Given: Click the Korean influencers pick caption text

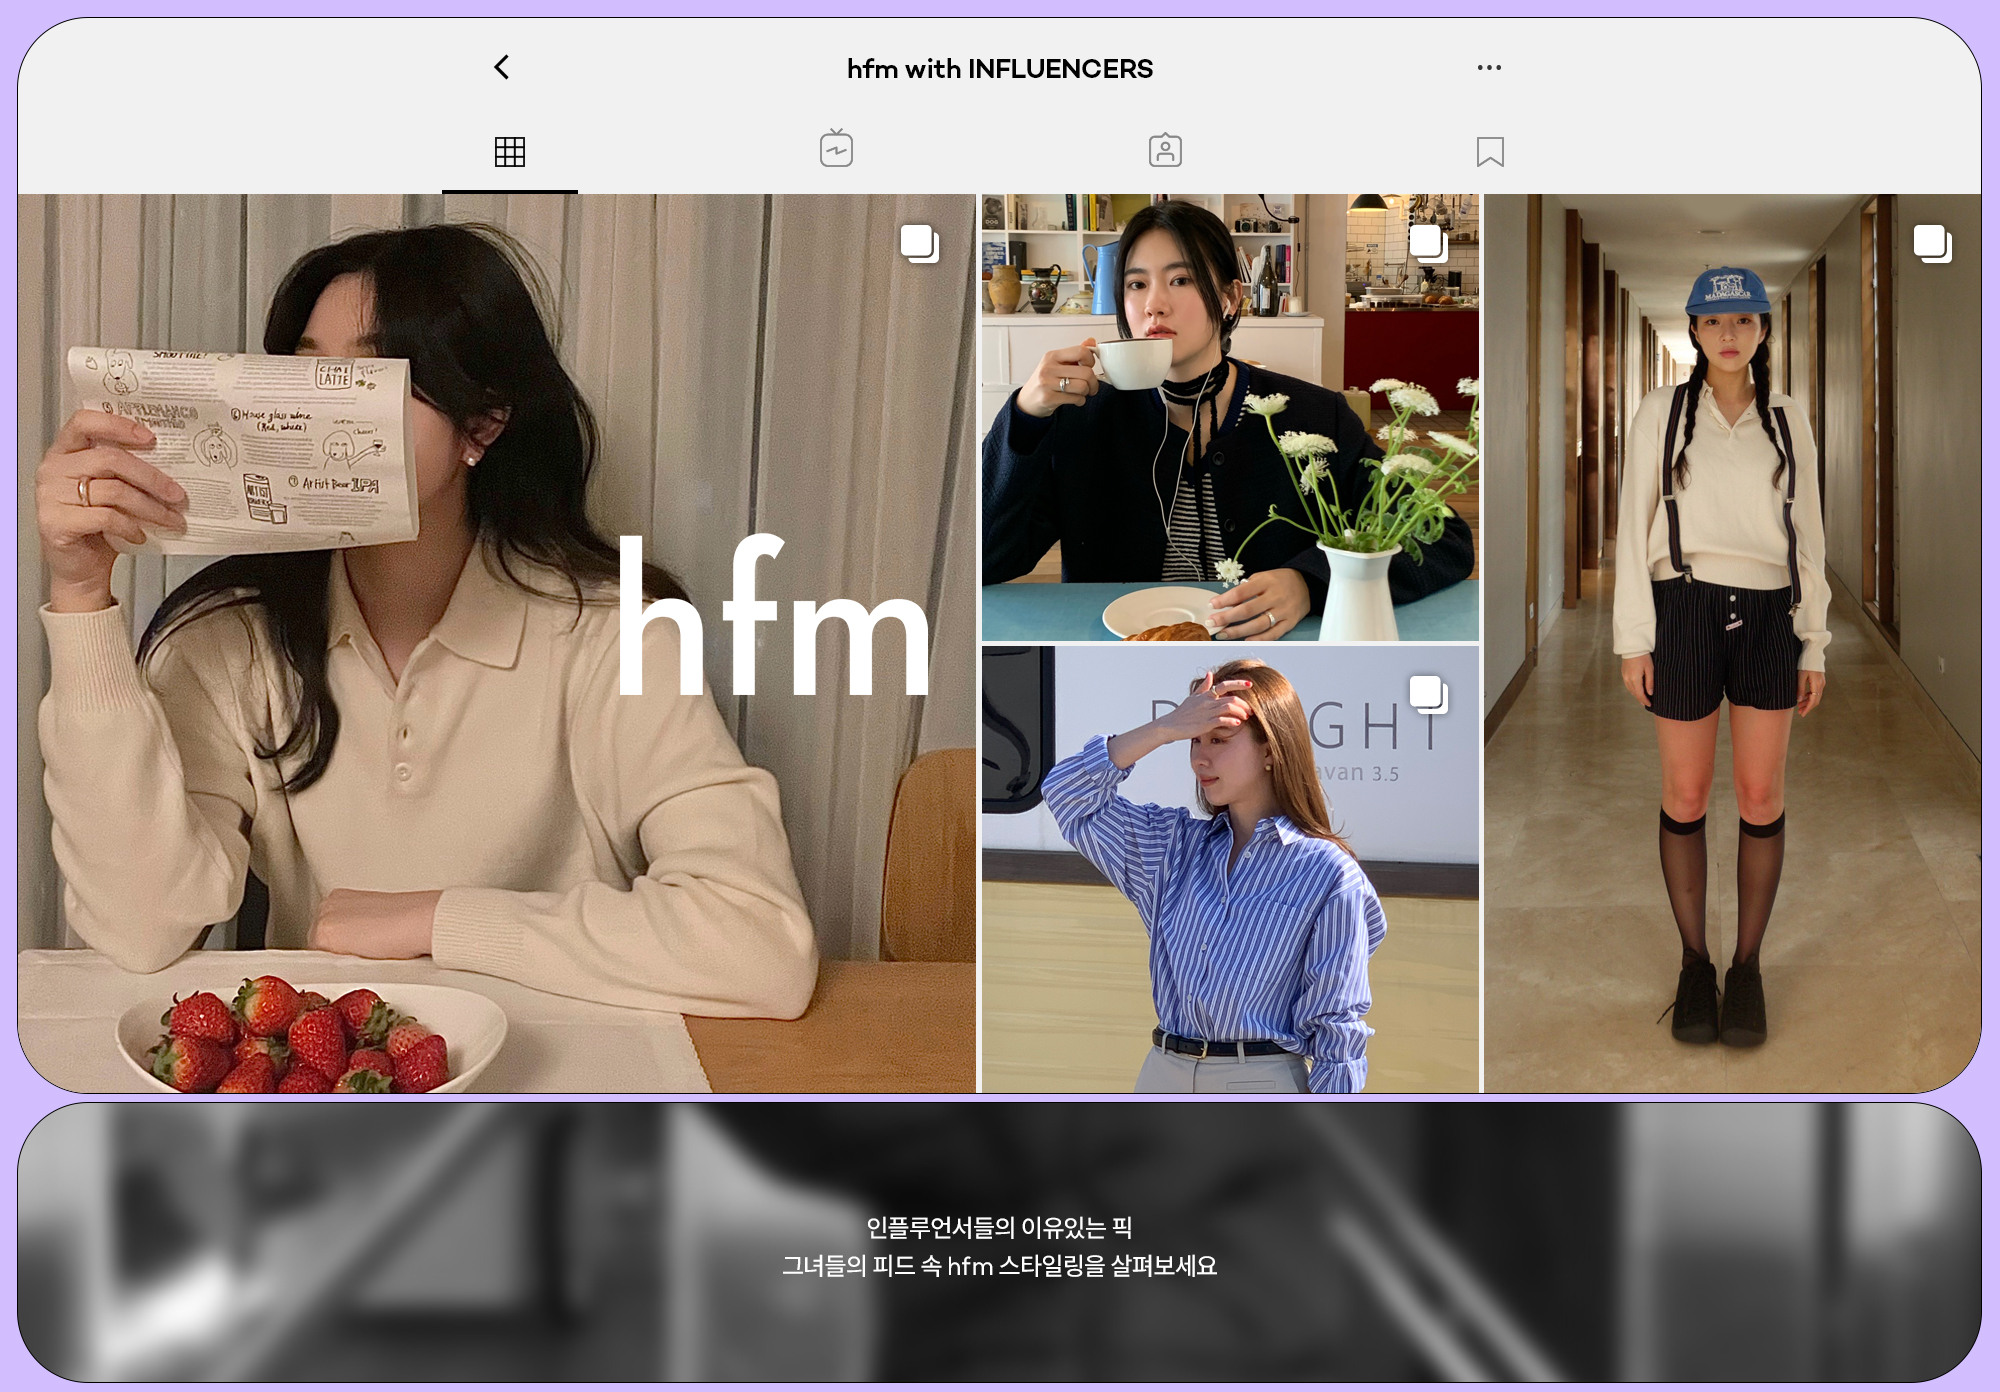Looking at the screenshot, I should click(999, 1227).
